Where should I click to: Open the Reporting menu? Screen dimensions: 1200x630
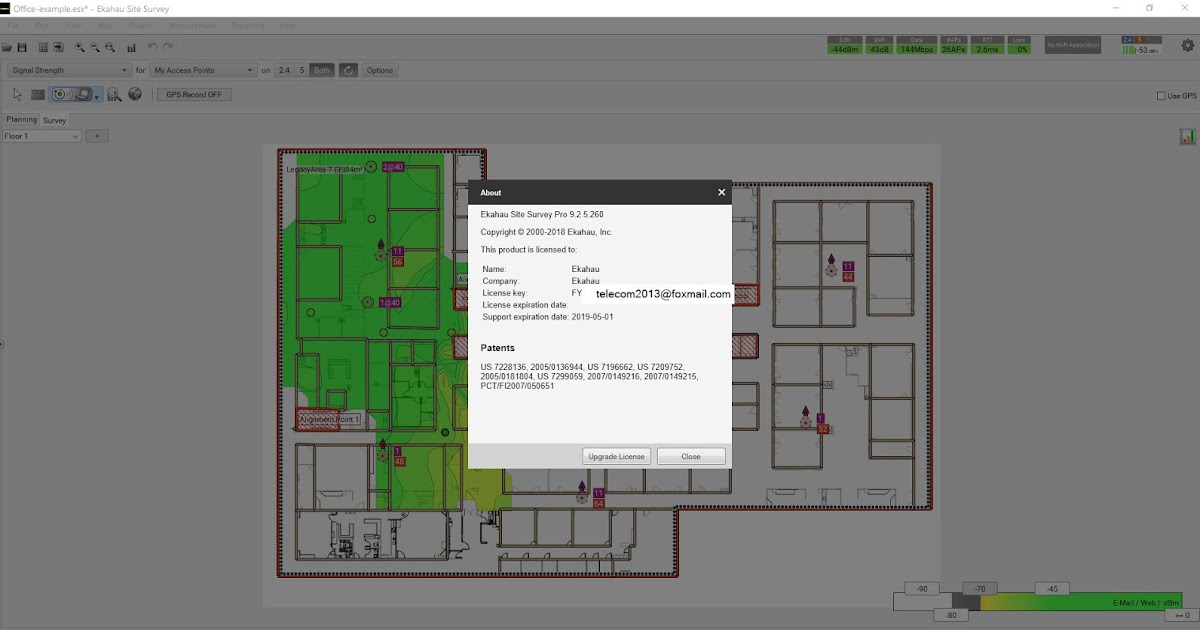248,25
